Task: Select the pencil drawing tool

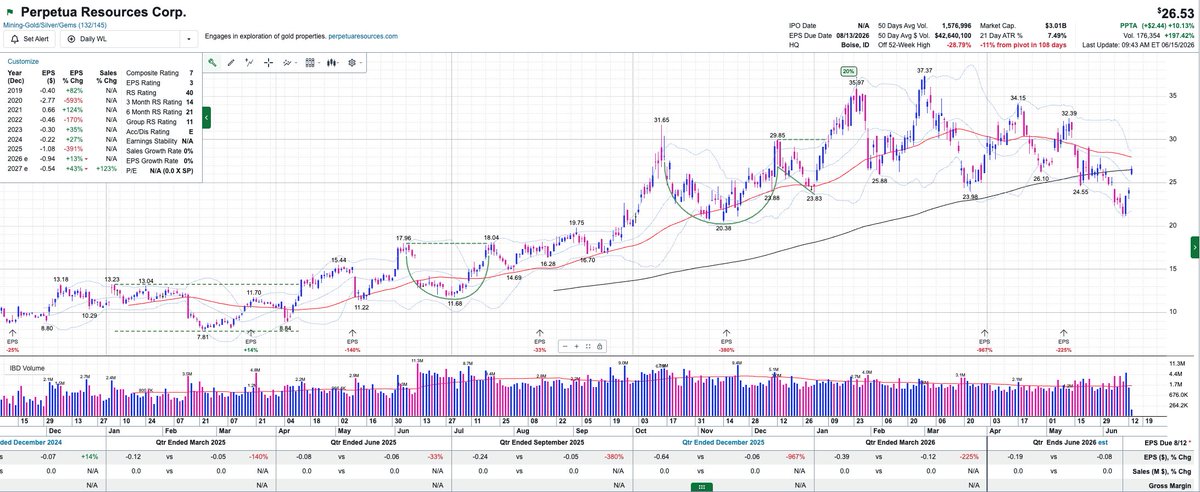Action: (232, 62)
